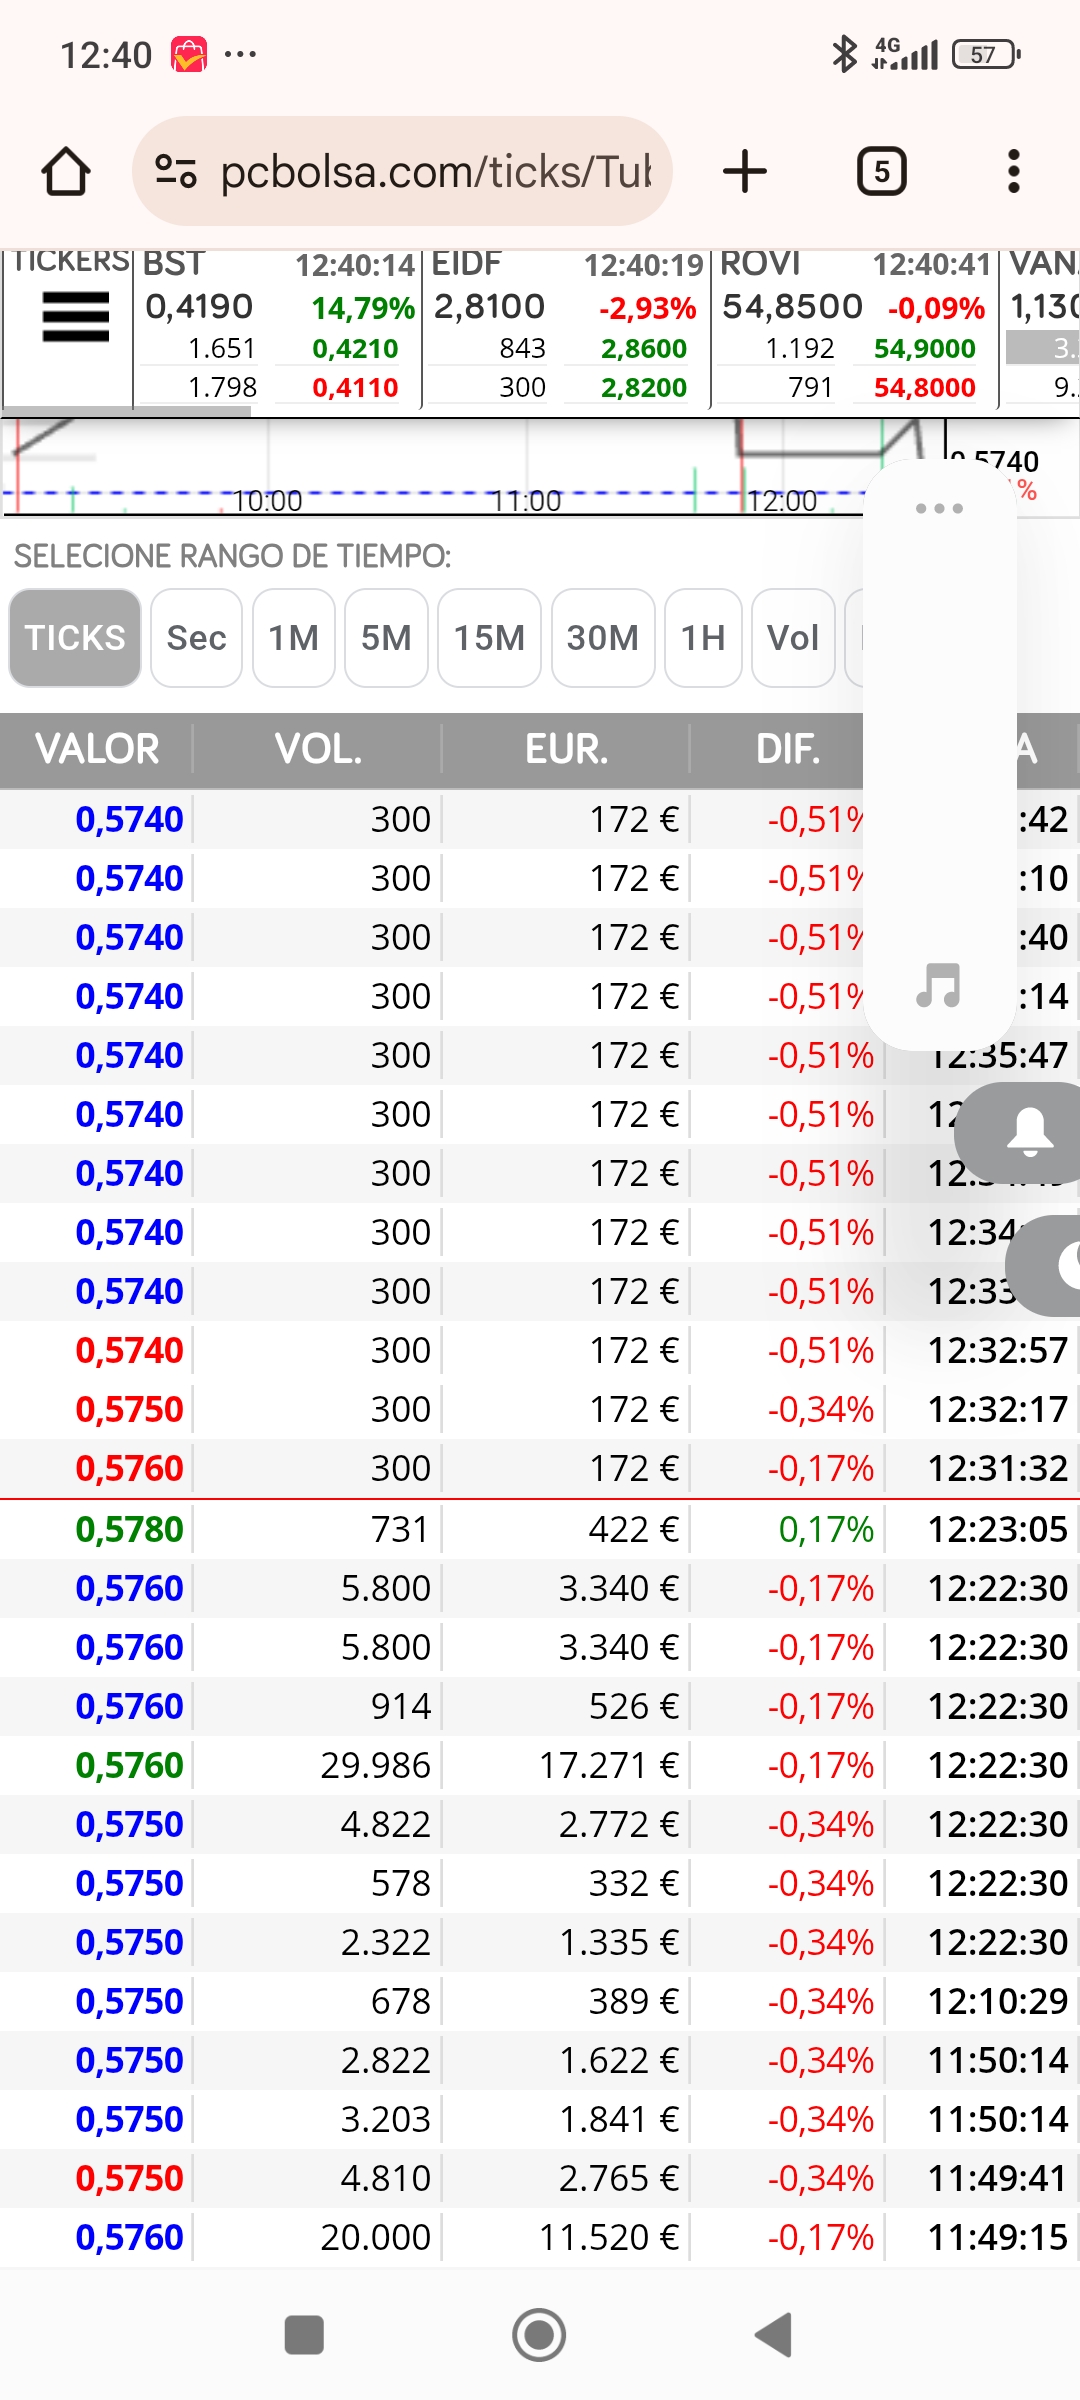The height and width of the screenshot is (2400, 1080).
Task: Open the tab switcher showing 5 tabs
Action: pos(881,171)
